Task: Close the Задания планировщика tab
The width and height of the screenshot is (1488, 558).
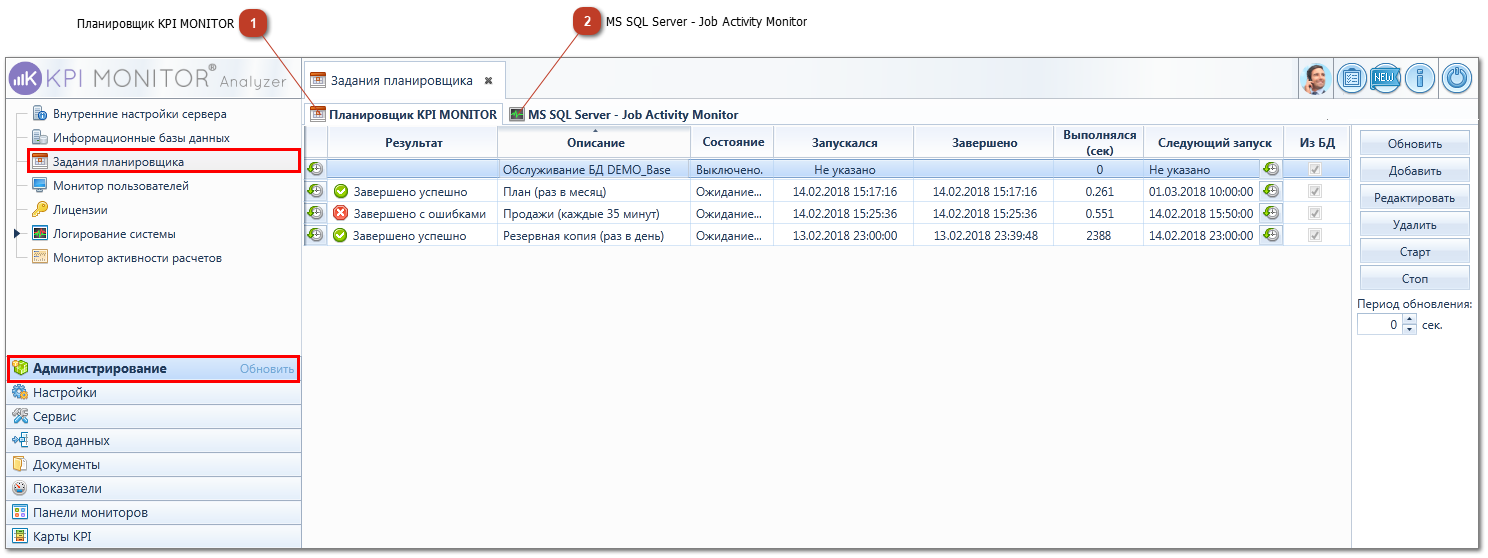Action: pos(488,81)
